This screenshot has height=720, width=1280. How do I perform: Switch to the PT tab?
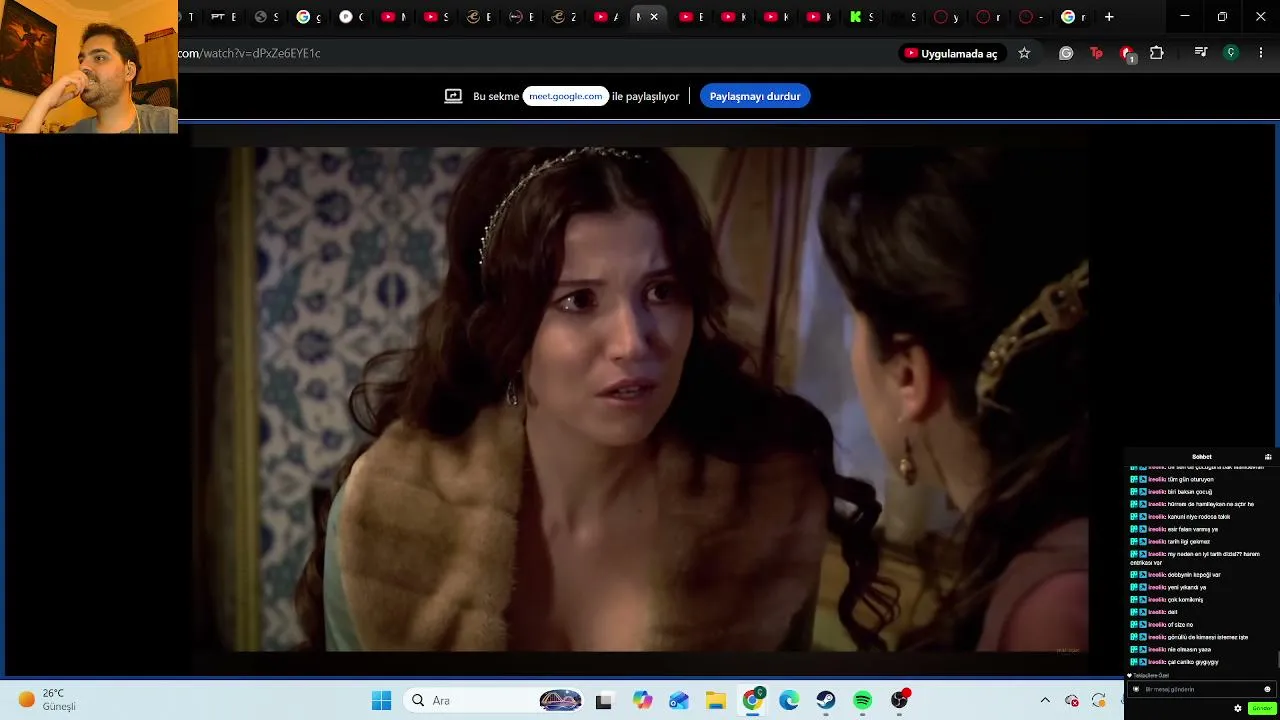pyautogui.click(x=224, y=17)
